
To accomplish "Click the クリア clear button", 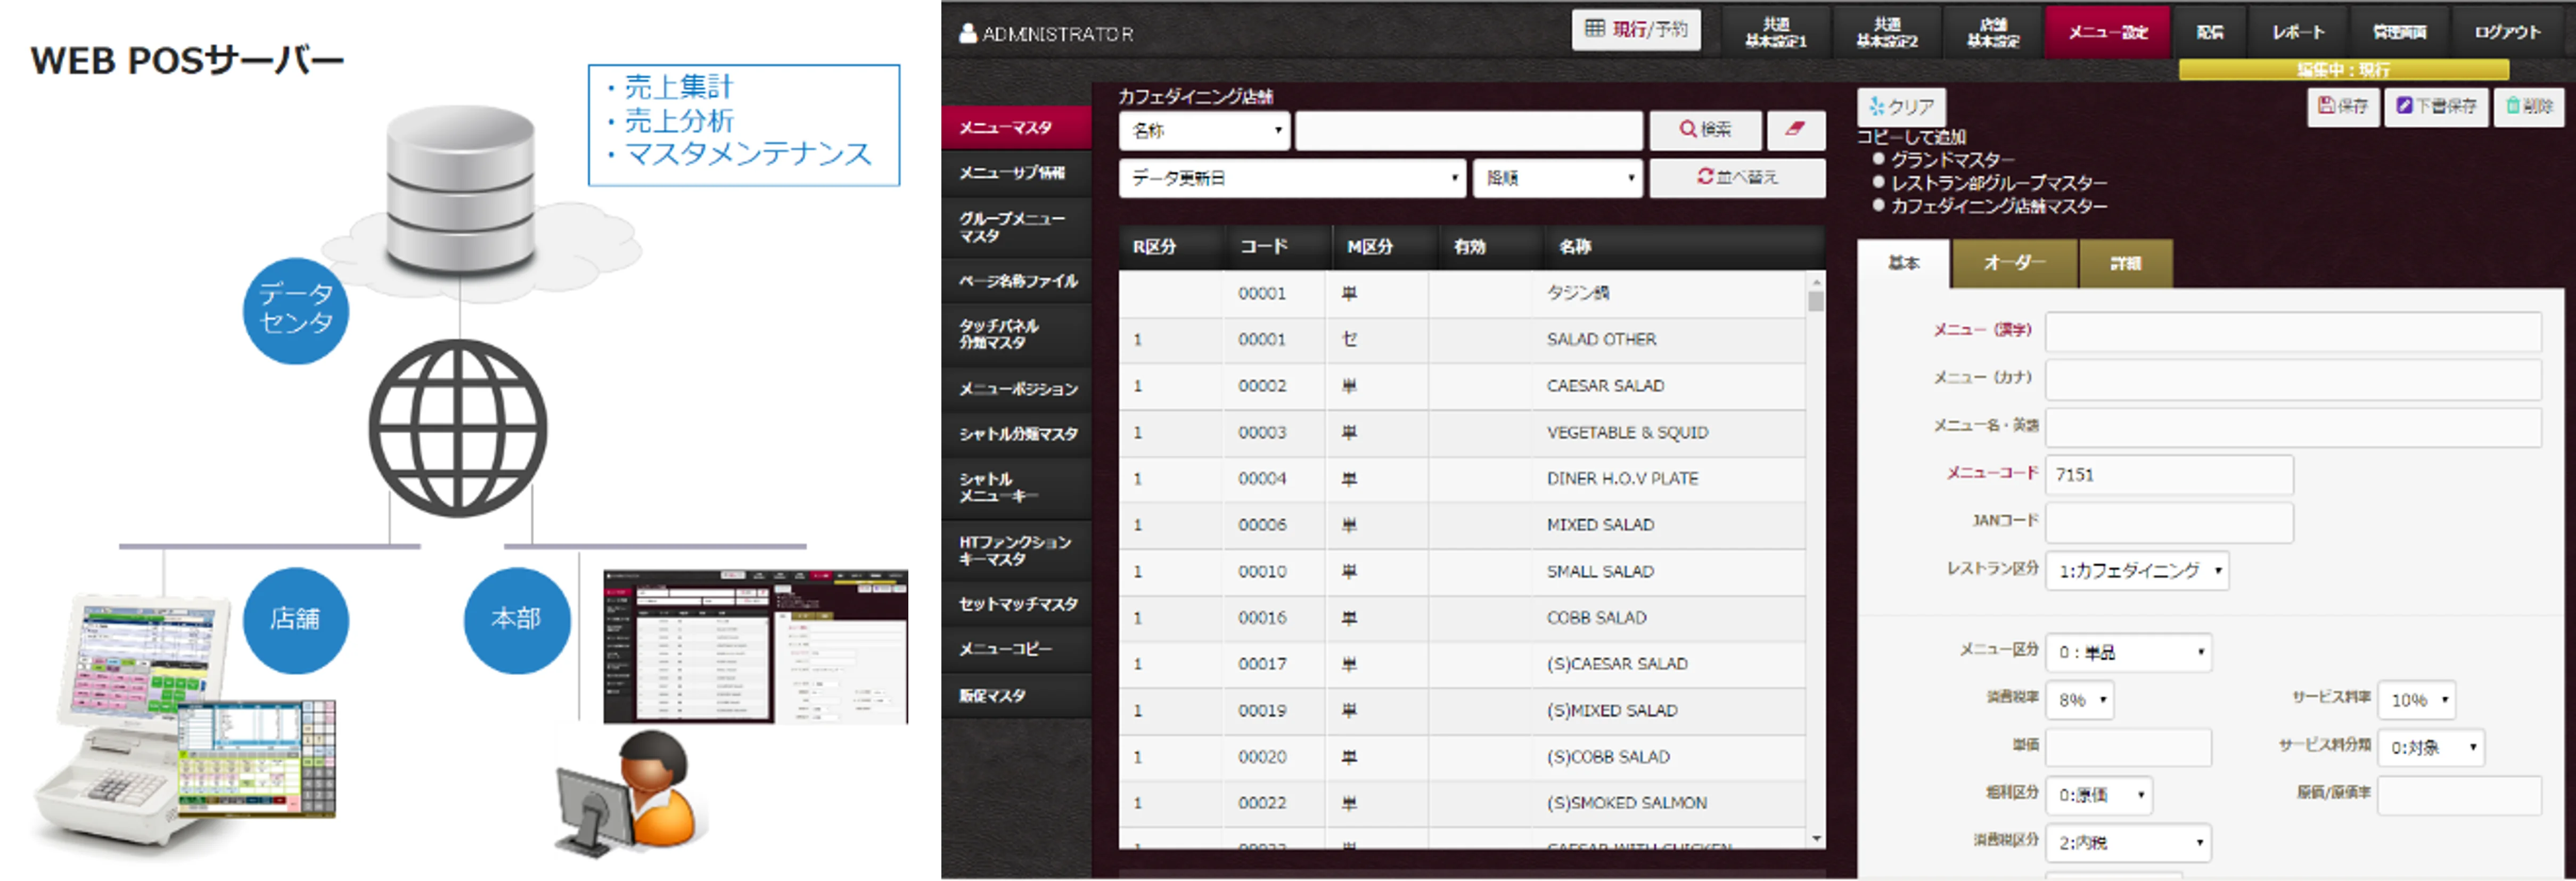I will point(1901,106).
